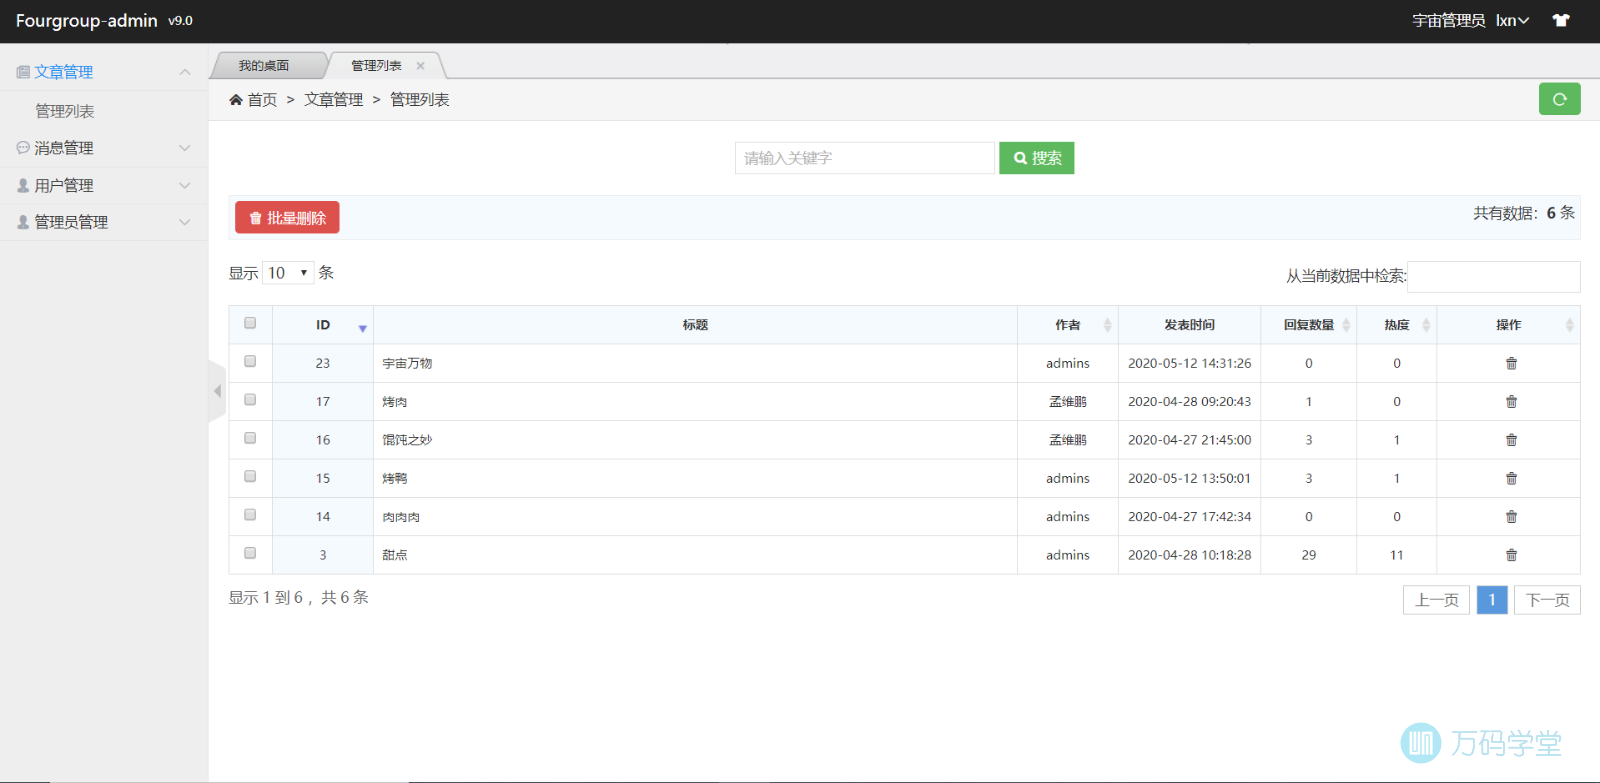Click the Fourgroup-admin logo title
The height and width of the screenshot is (783, 1600).
[x=87, y=21]
